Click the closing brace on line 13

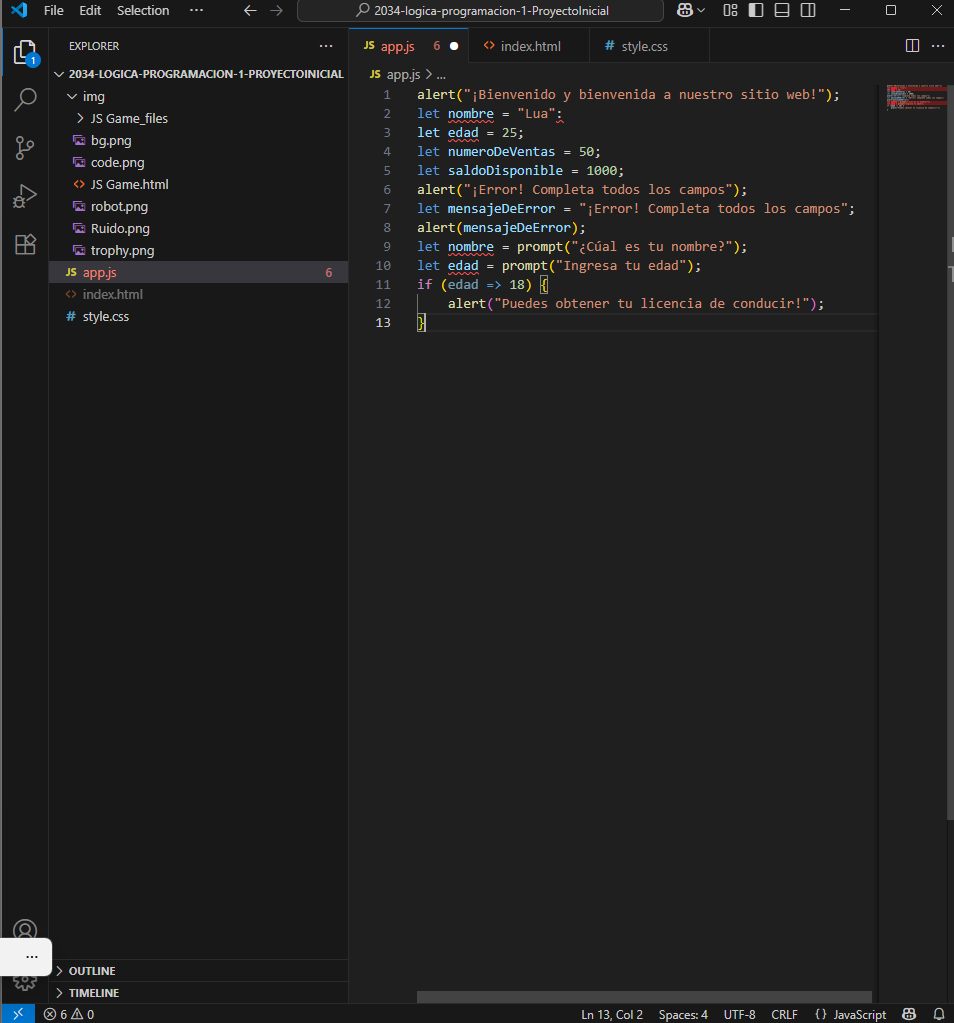(x=422, y=322)
